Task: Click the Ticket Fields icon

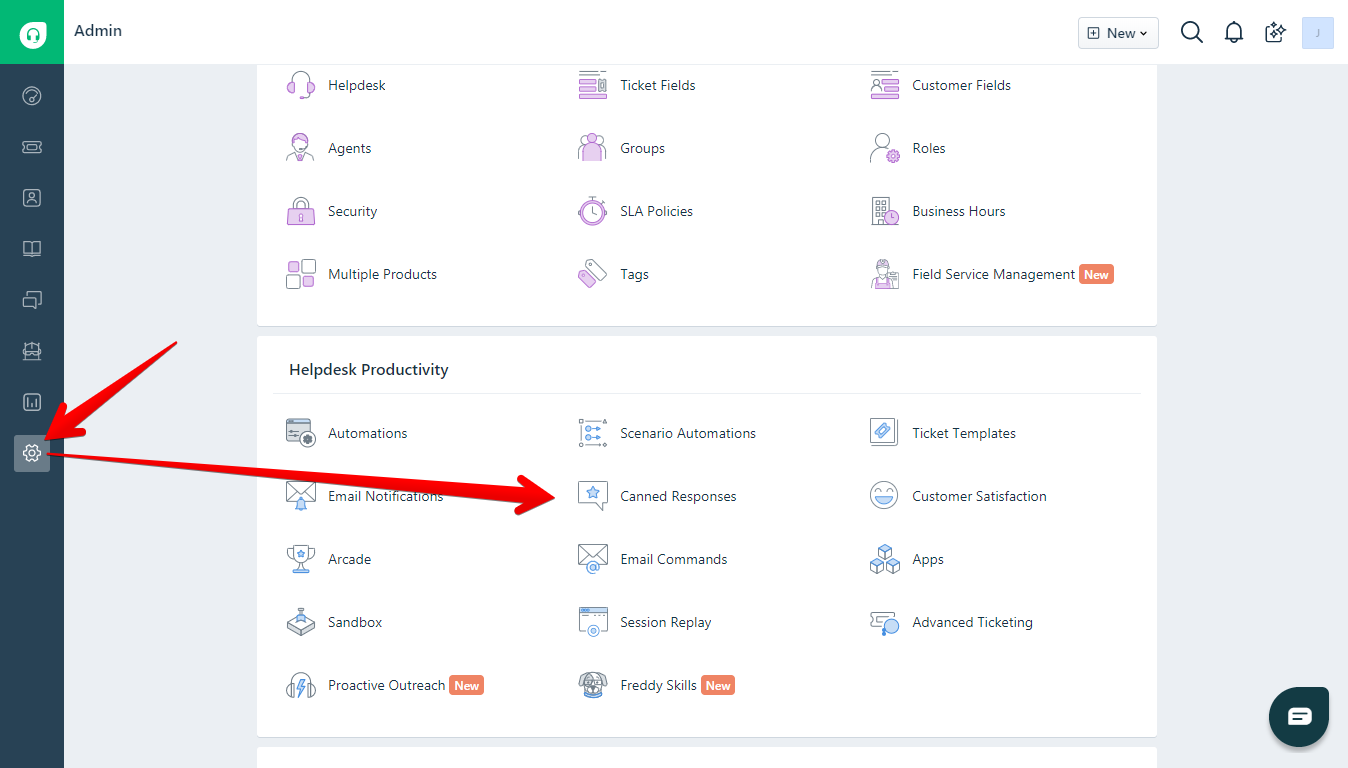Action: pos(593,85)
